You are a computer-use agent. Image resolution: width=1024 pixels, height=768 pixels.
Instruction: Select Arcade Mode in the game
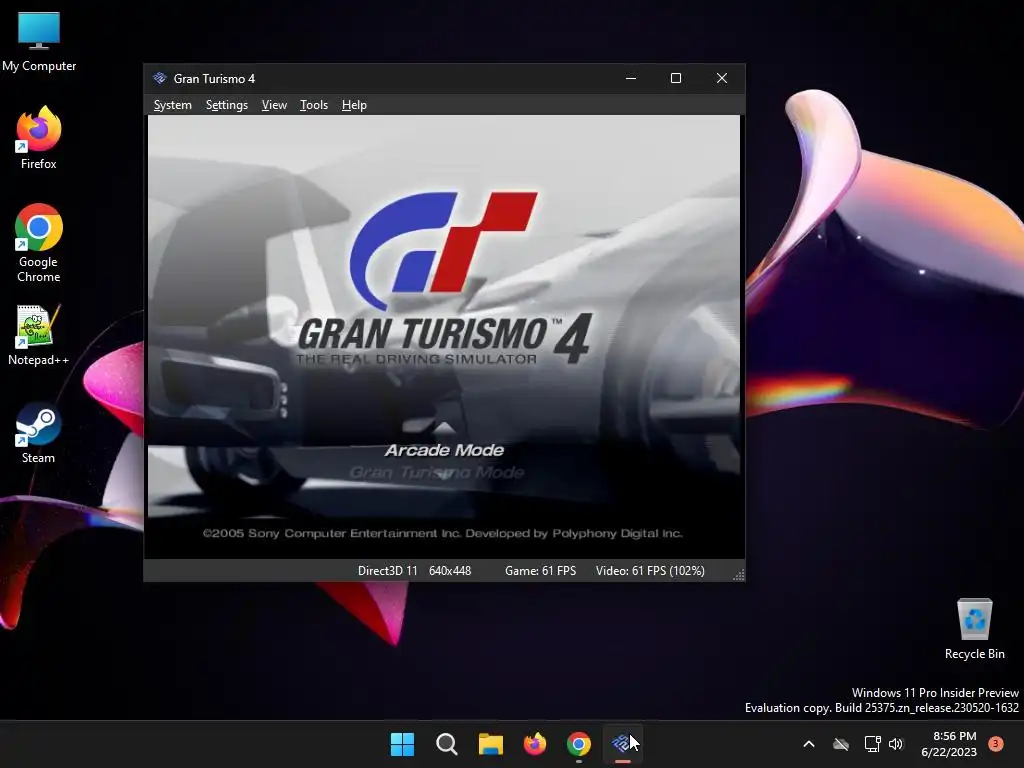tap(444, 450)
